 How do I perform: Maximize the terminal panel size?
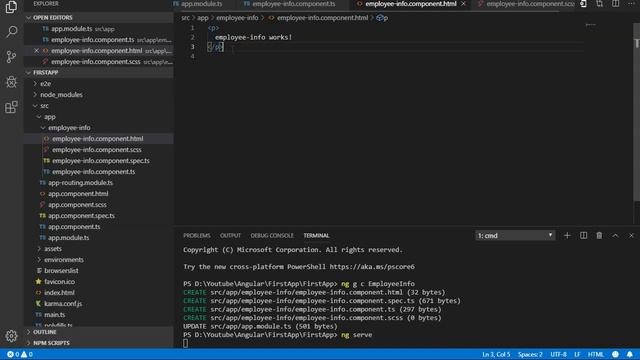click(615, 236)
